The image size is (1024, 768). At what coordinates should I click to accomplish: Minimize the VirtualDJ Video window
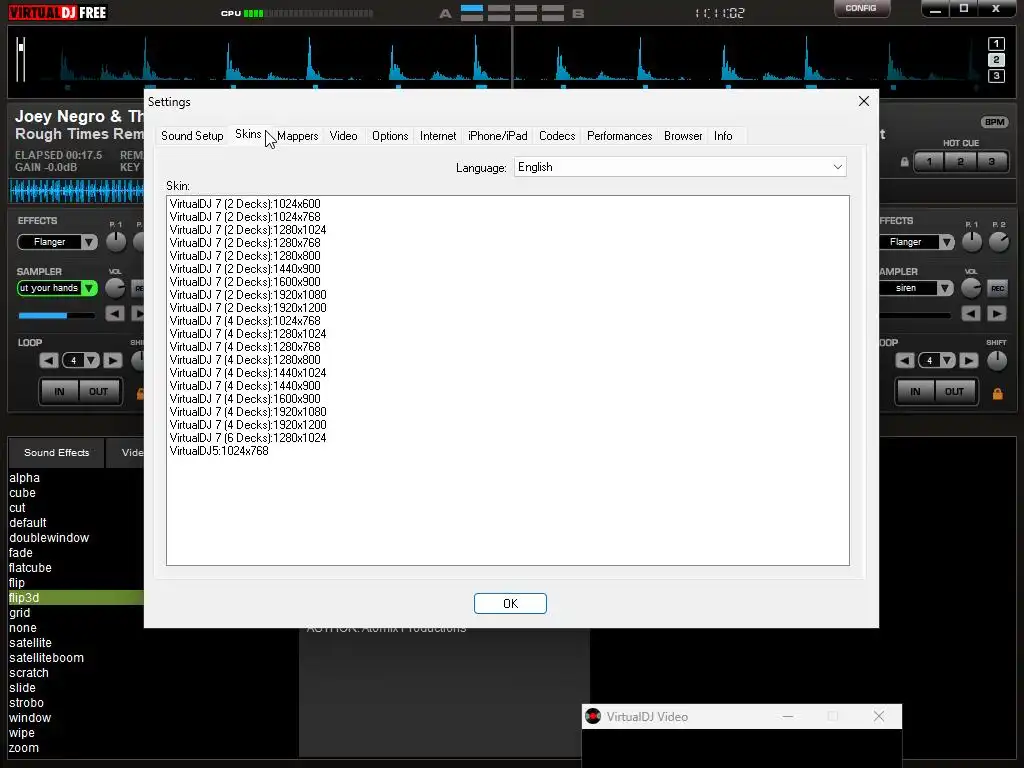[788, 716]
